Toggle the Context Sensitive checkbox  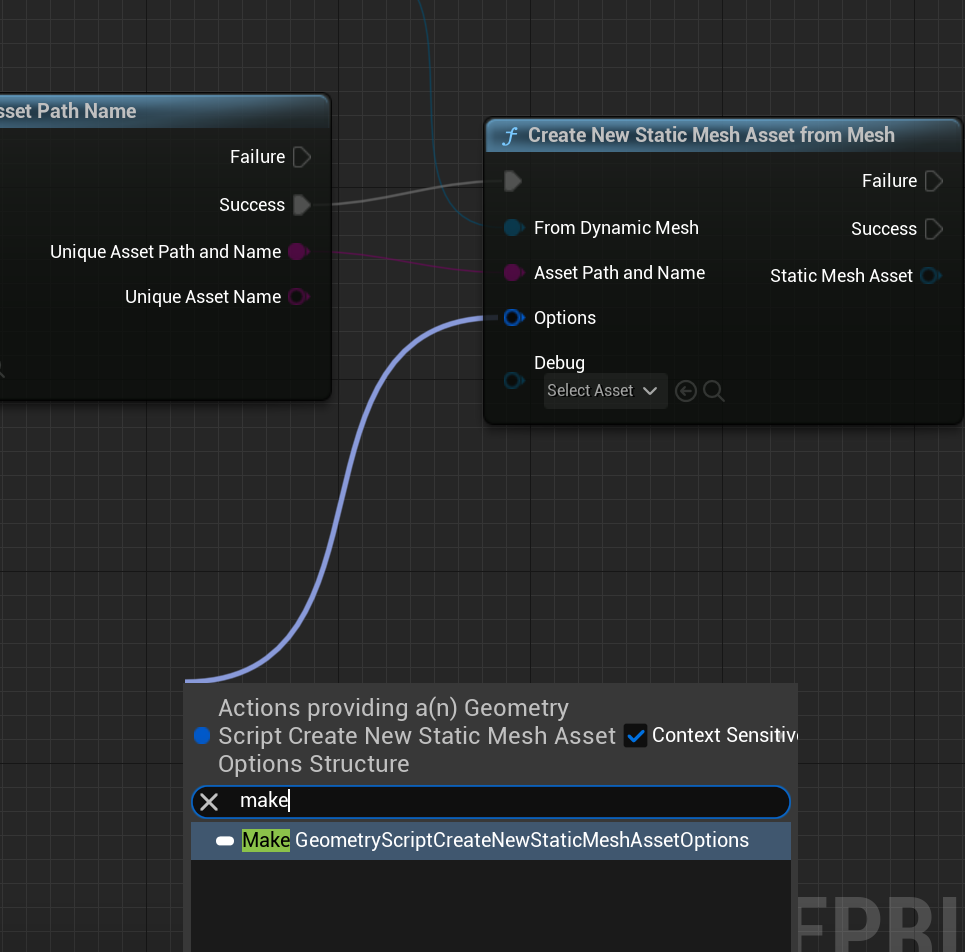(x=635, y=735)
